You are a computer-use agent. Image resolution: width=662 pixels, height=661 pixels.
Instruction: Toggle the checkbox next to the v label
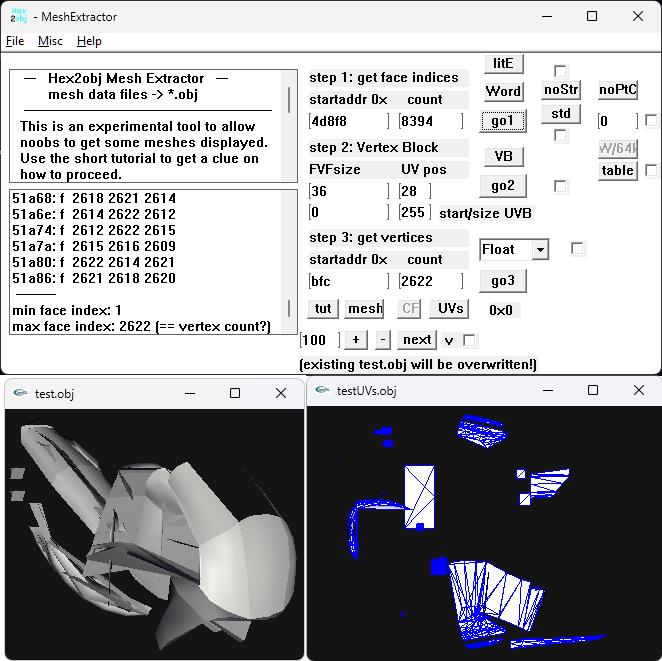[469, 340]
